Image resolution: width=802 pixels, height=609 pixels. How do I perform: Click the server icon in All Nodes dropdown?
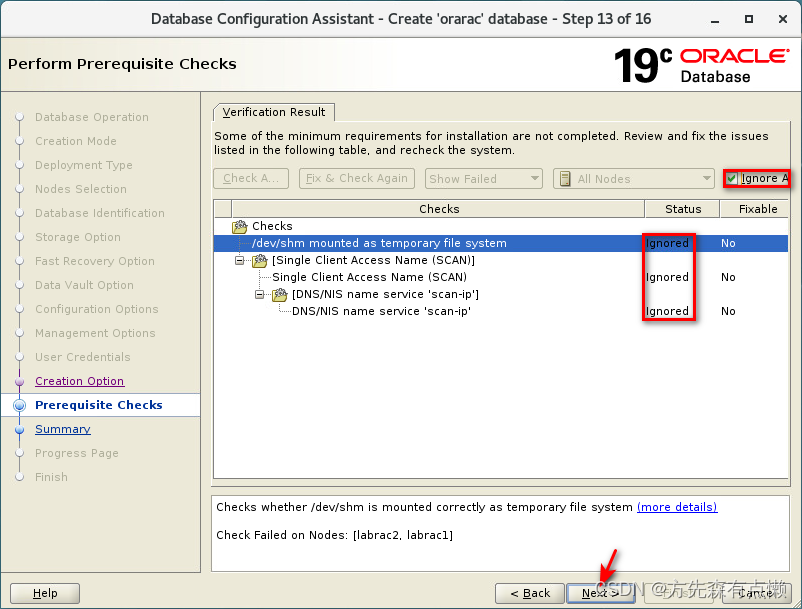[565, 179]
